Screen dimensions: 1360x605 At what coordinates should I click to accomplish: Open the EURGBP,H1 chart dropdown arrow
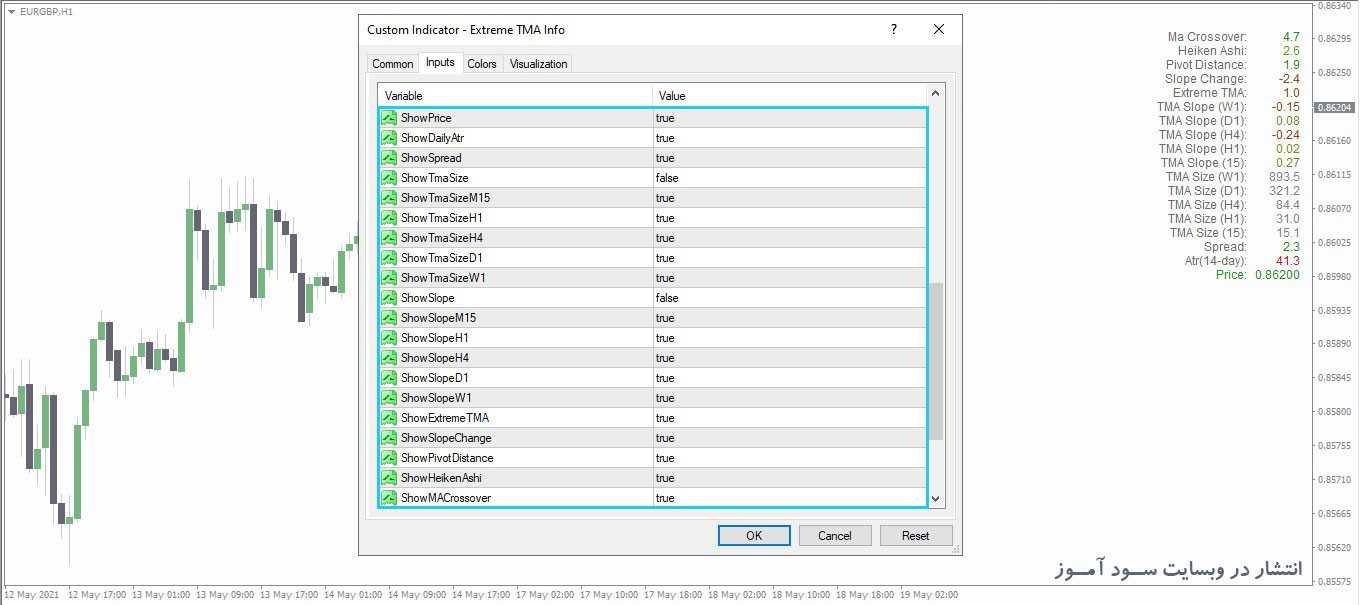click(x=11, y=12)
